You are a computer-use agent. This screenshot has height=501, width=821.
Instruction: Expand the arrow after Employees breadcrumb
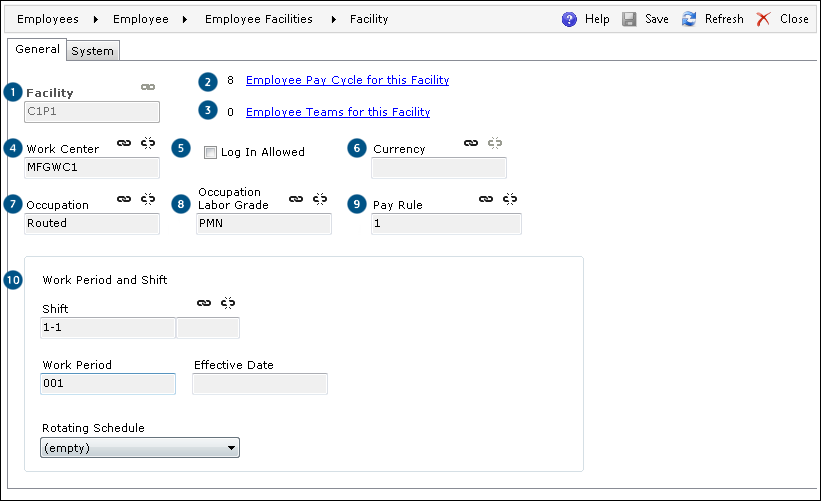(96, 19)
